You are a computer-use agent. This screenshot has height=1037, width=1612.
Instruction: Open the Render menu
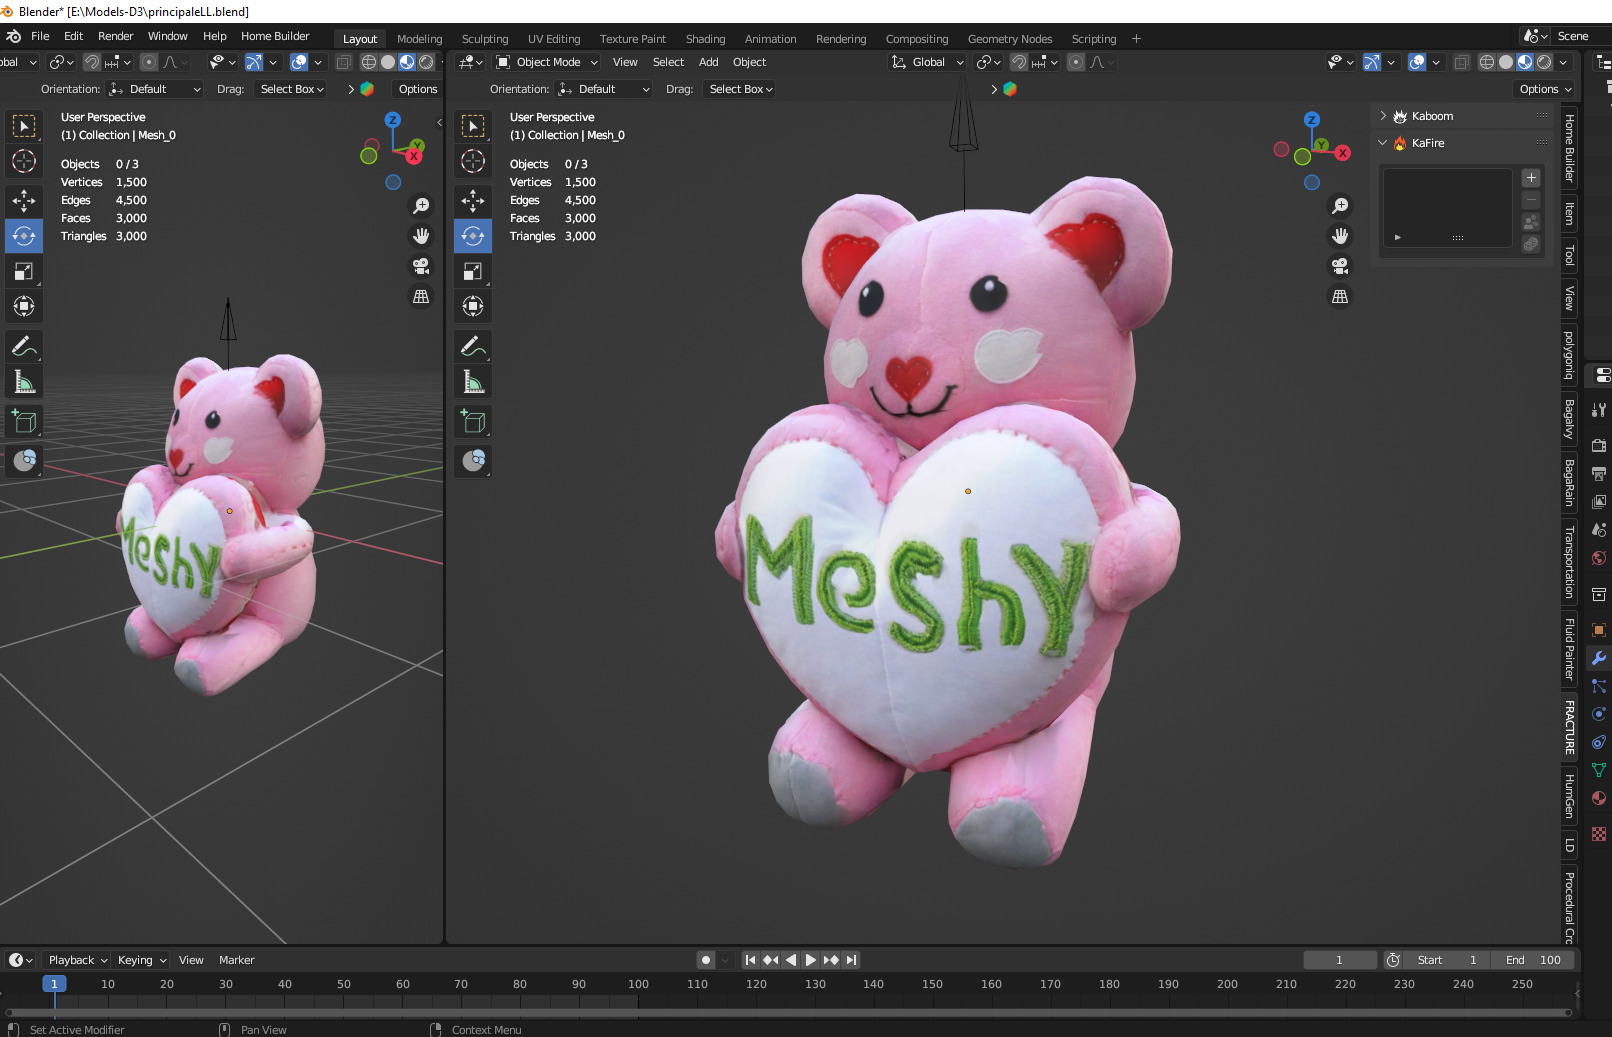coord(116,36)
